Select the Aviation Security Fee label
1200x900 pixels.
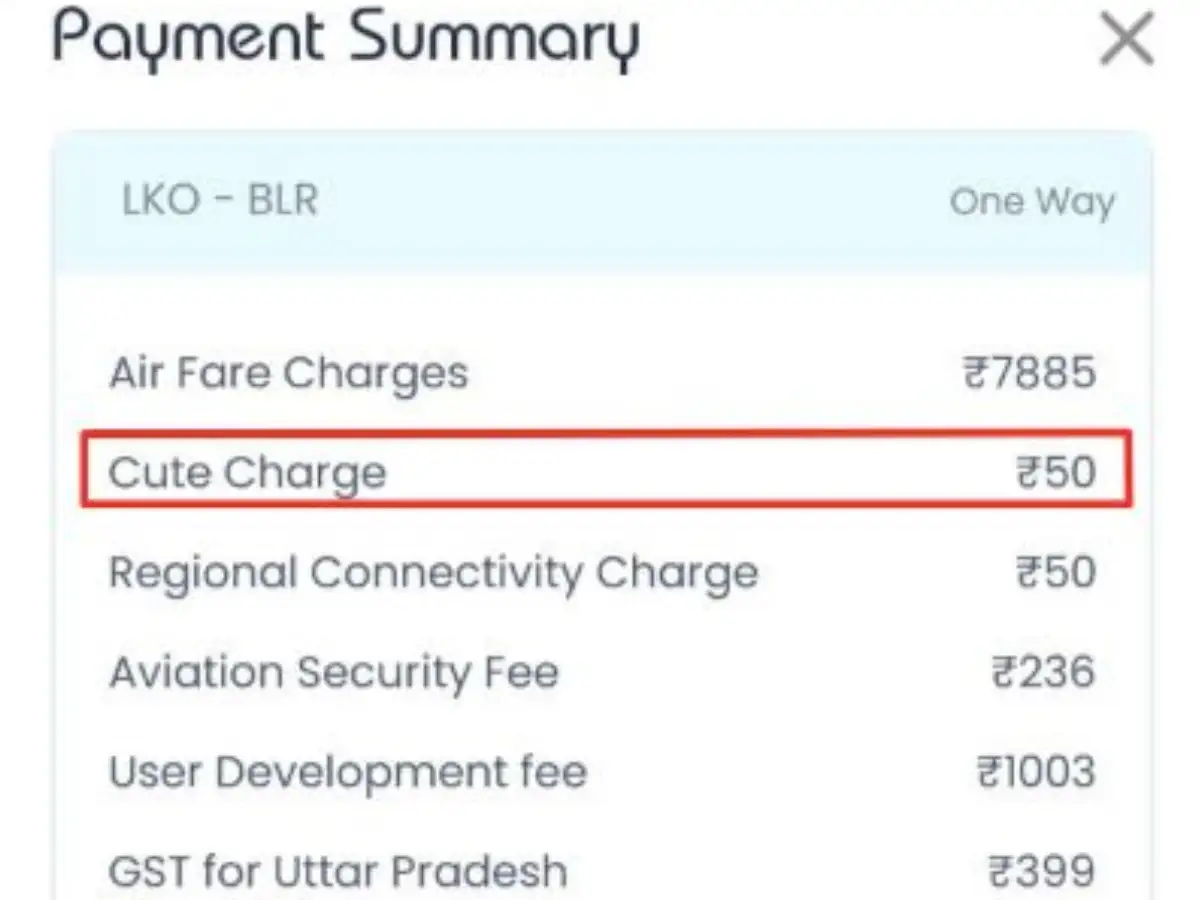[333, 672]
